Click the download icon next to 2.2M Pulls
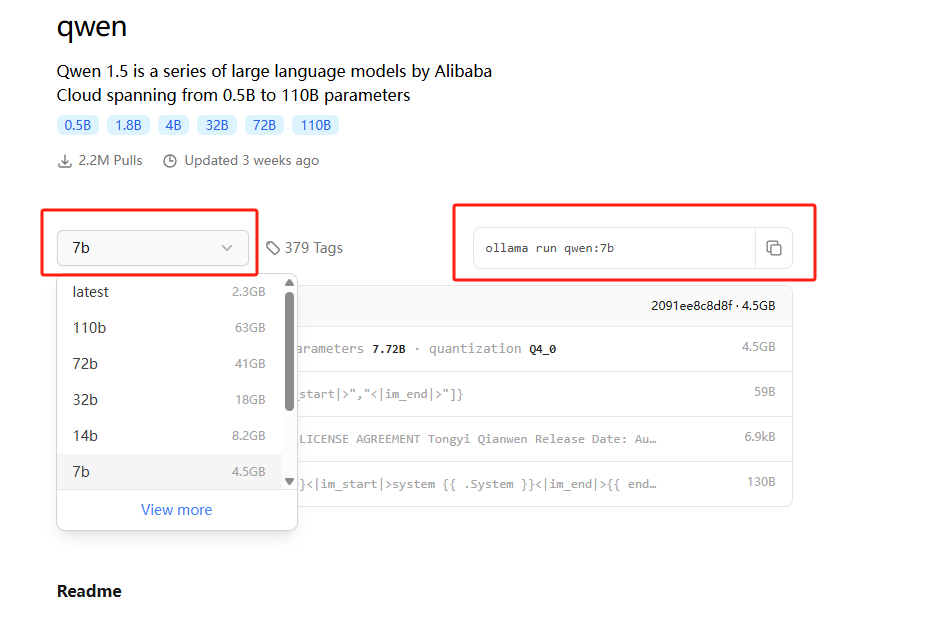Image resolution: width=932 pixels, height=633 pixels. 65,161
